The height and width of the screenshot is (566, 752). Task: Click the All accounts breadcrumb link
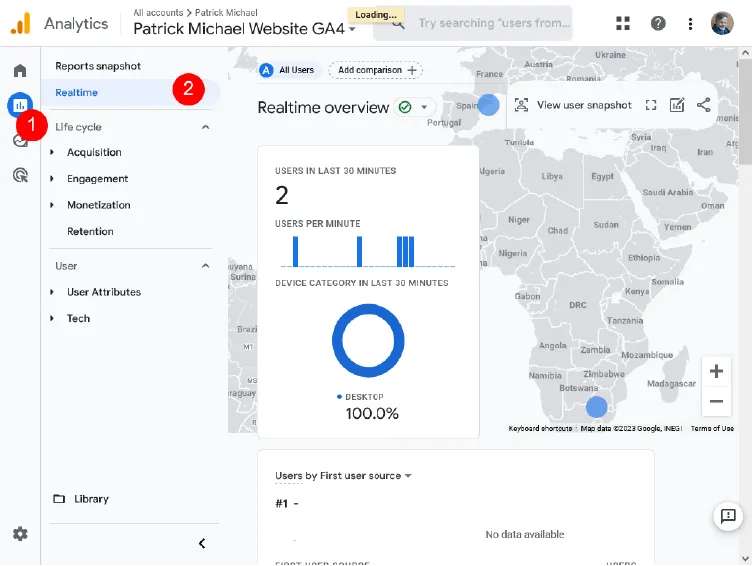158,12
